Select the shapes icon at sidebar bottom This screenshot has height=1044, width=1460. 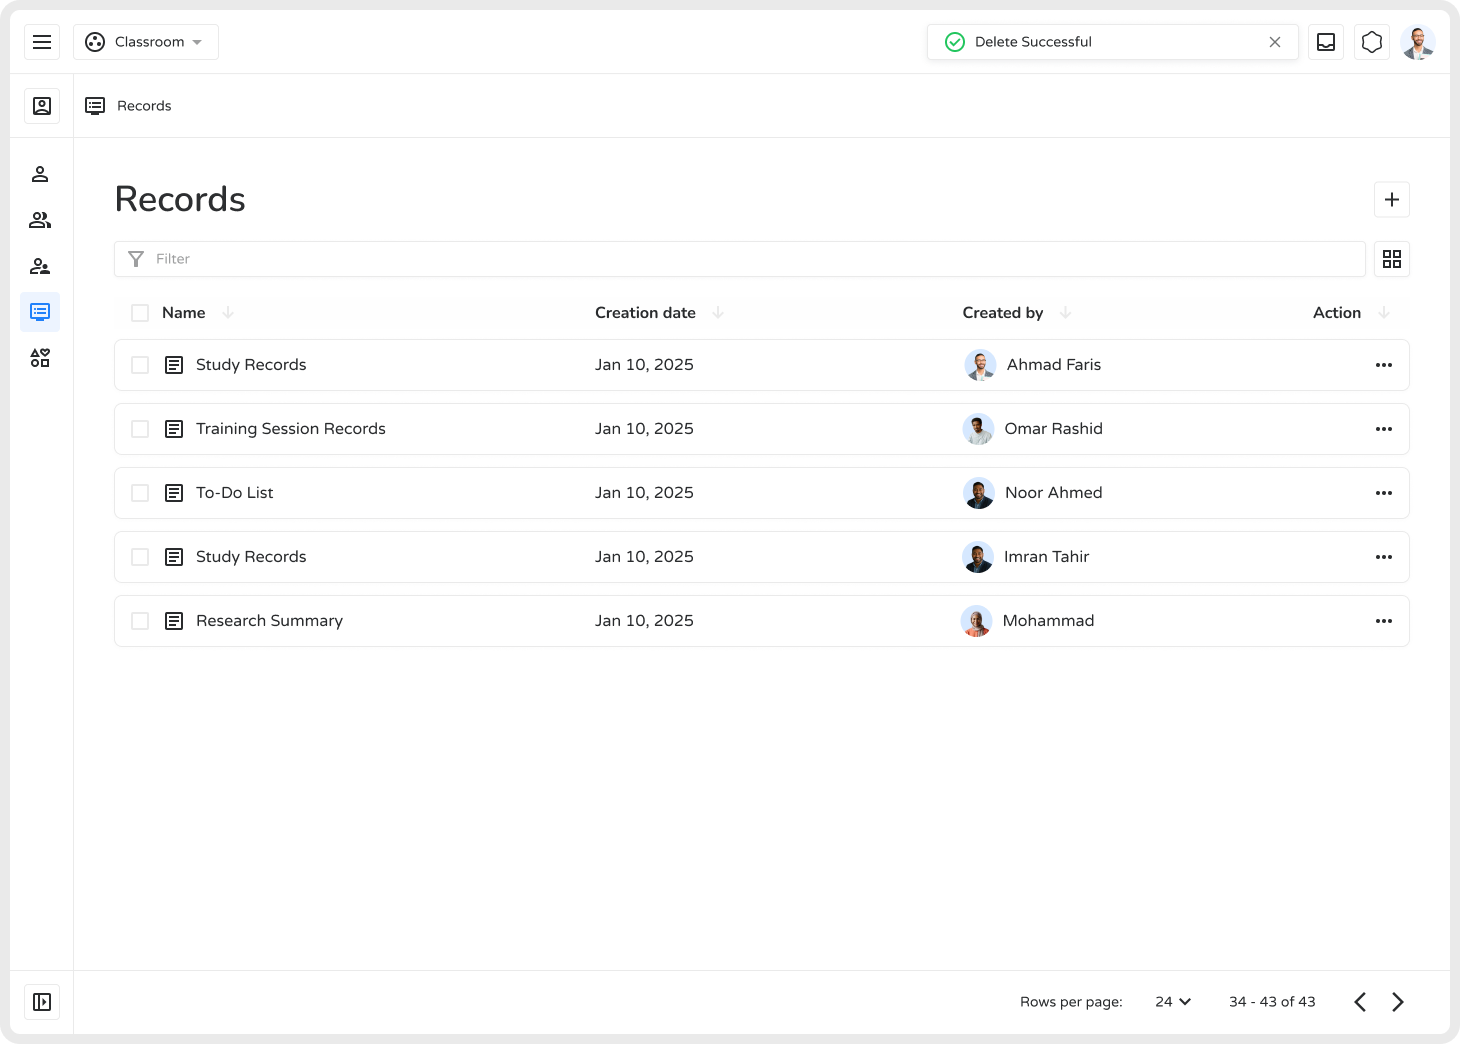(40, 357)
